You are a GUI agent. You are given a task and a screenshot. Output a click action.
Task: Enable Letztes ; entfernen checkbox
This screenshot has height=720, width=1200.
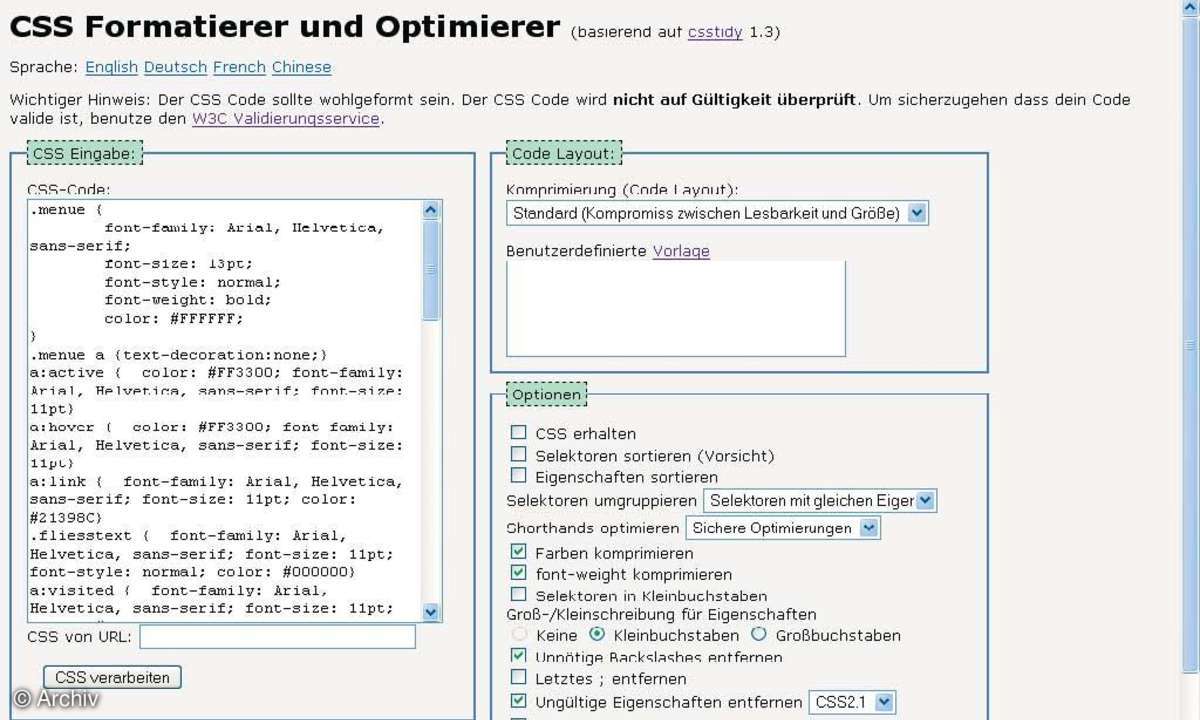[x=518, y=678]
